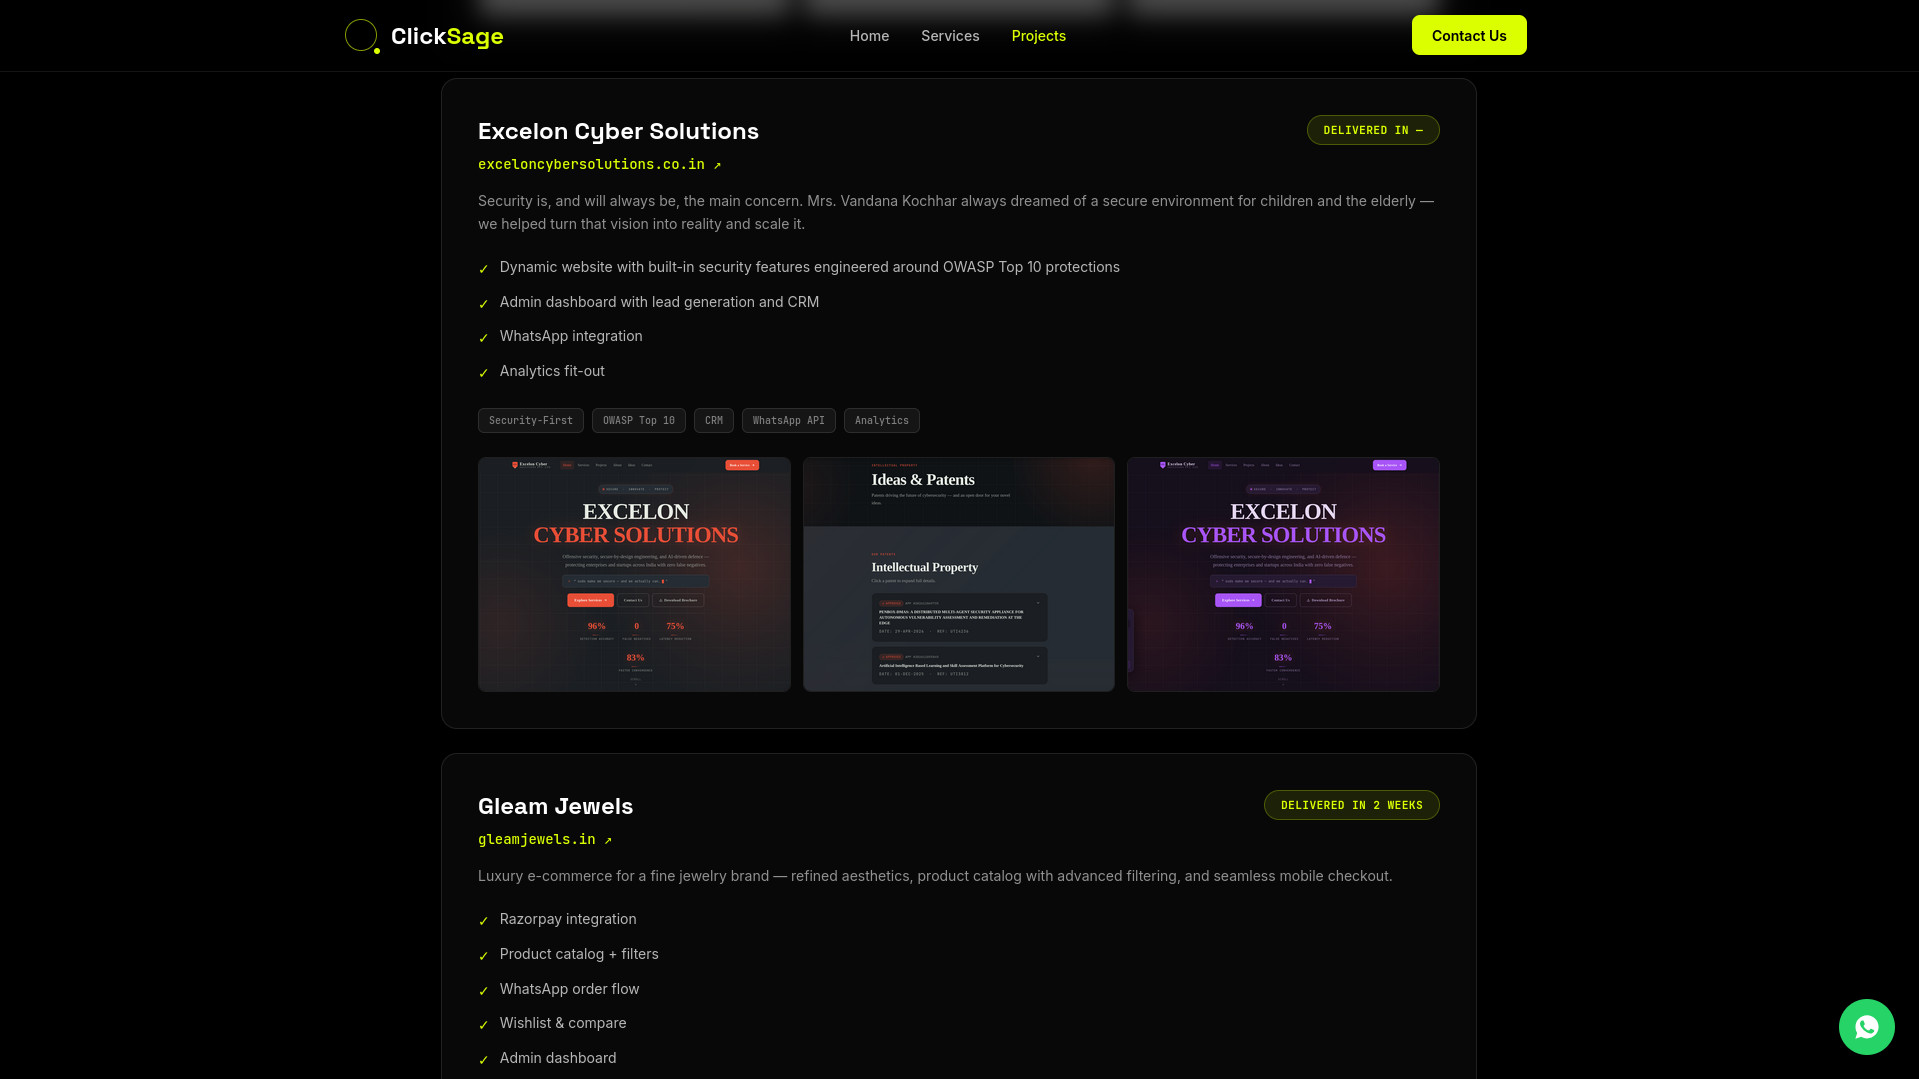The height and width of the screenshot is (1079, 1919).
Task: Click the 'DELIVERED IN 2 WEEKS' badge
Action: click(1351, 805)
